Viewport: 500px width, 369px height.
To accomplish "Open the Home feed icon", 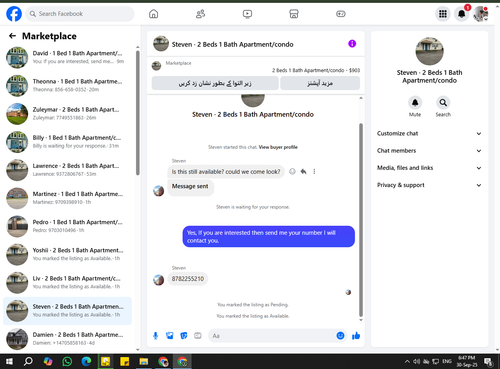I will (x=153, y=14).
